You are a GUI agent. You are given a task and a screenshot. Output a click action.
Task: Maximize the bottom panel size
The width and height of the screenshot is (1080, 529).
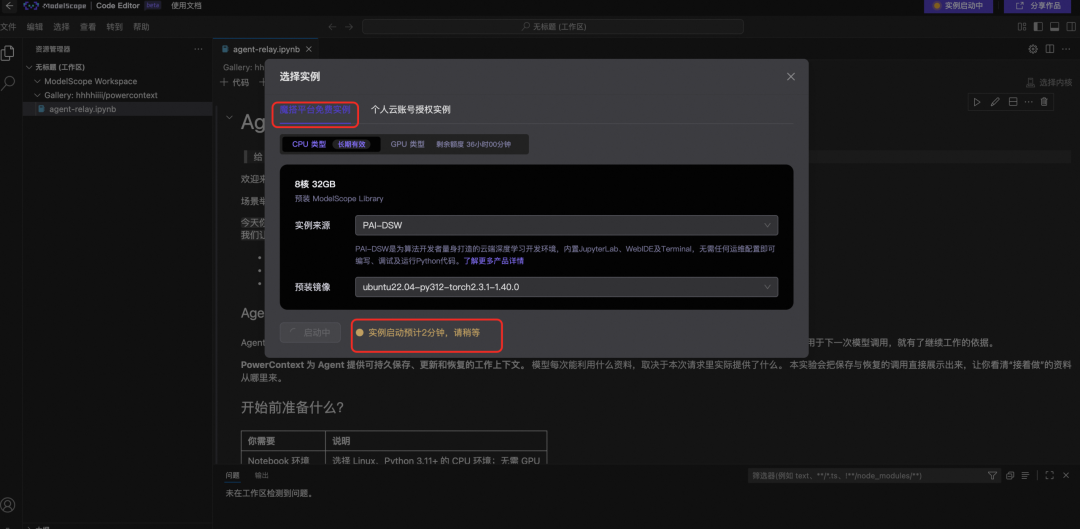click(x=1050, y=475)
